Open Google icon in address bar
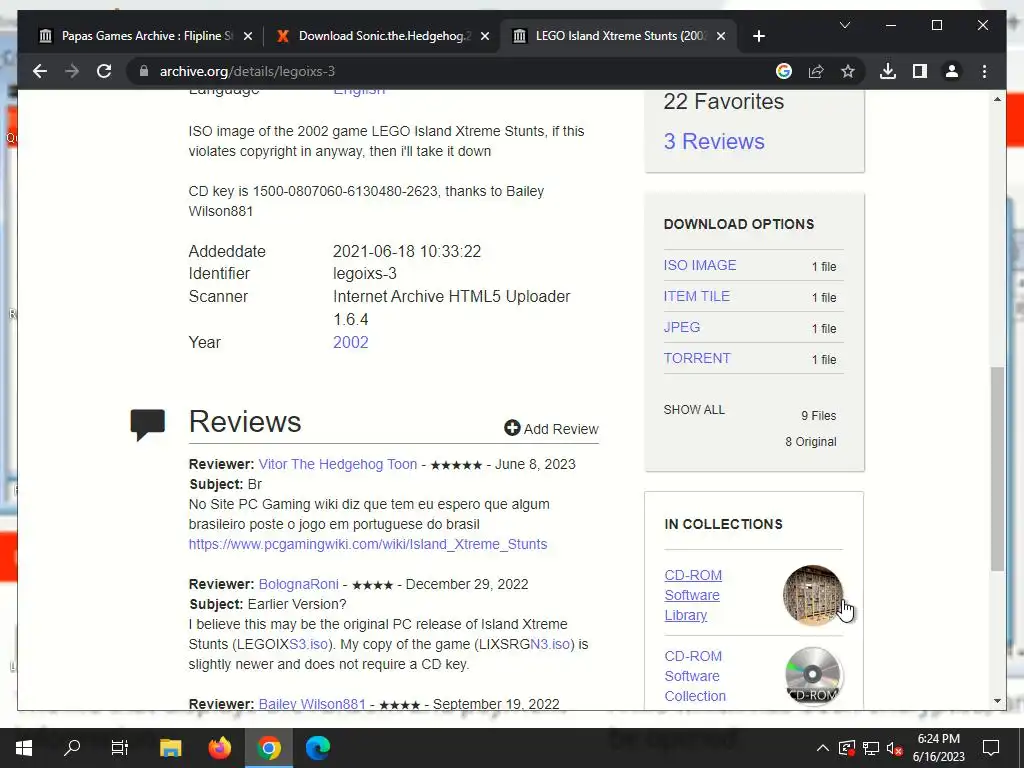This screenshot has height=768, width=1024. click(784, 71)
